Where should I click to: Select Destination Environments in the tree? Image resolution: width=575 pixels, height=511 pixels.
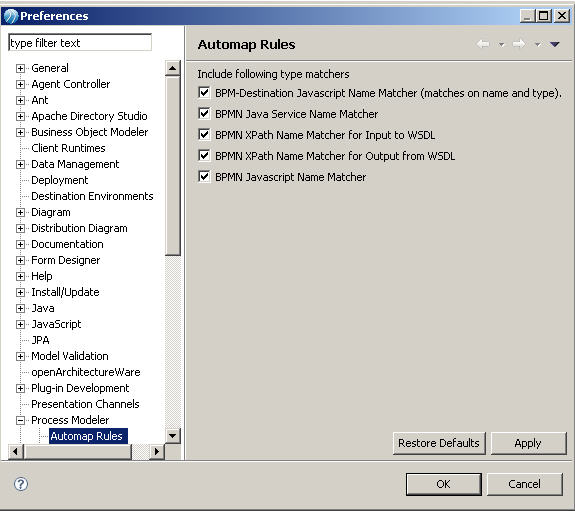(x=92, y=196)
